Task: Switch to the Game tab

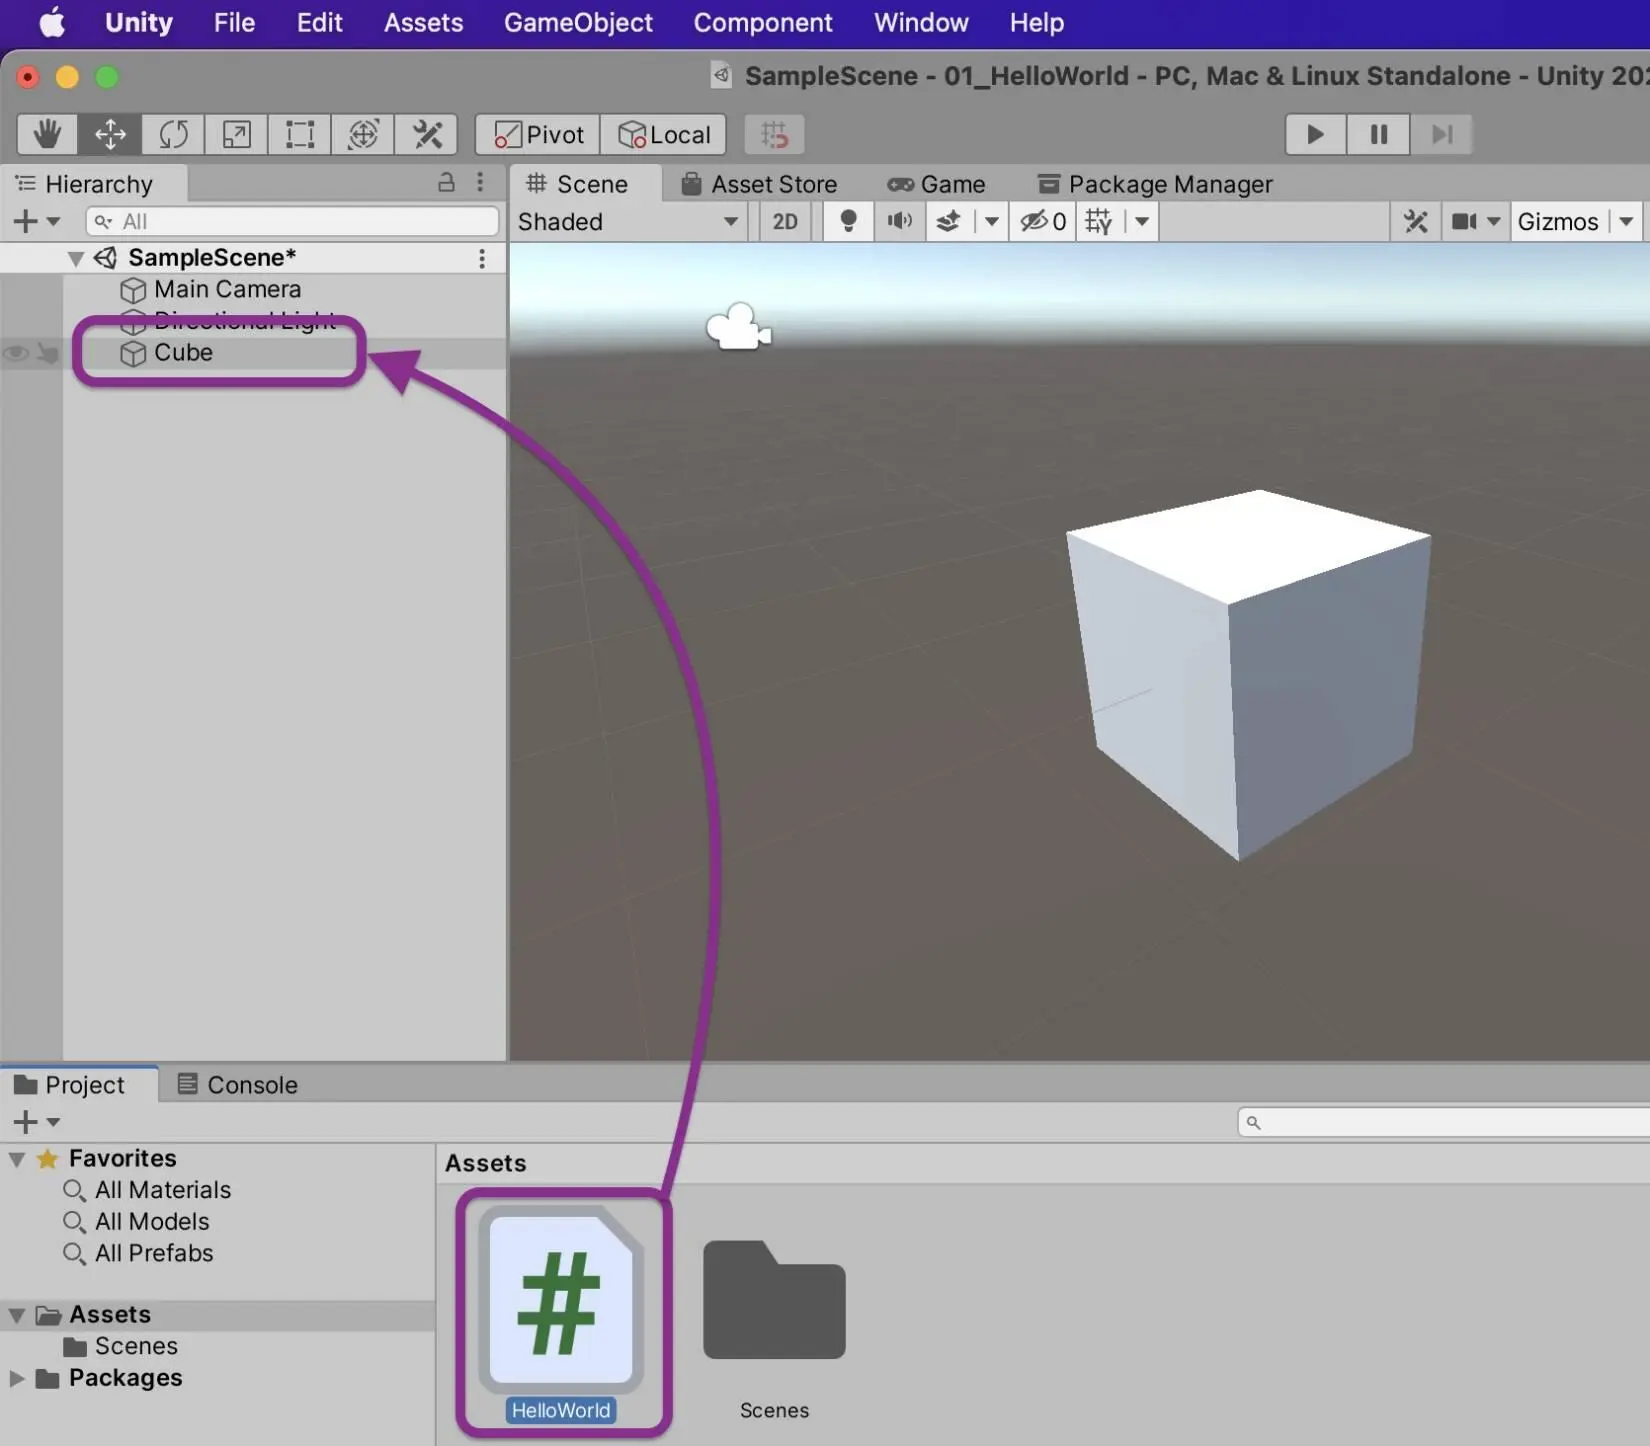Action: pyautogui.click(x=936, y=184)
